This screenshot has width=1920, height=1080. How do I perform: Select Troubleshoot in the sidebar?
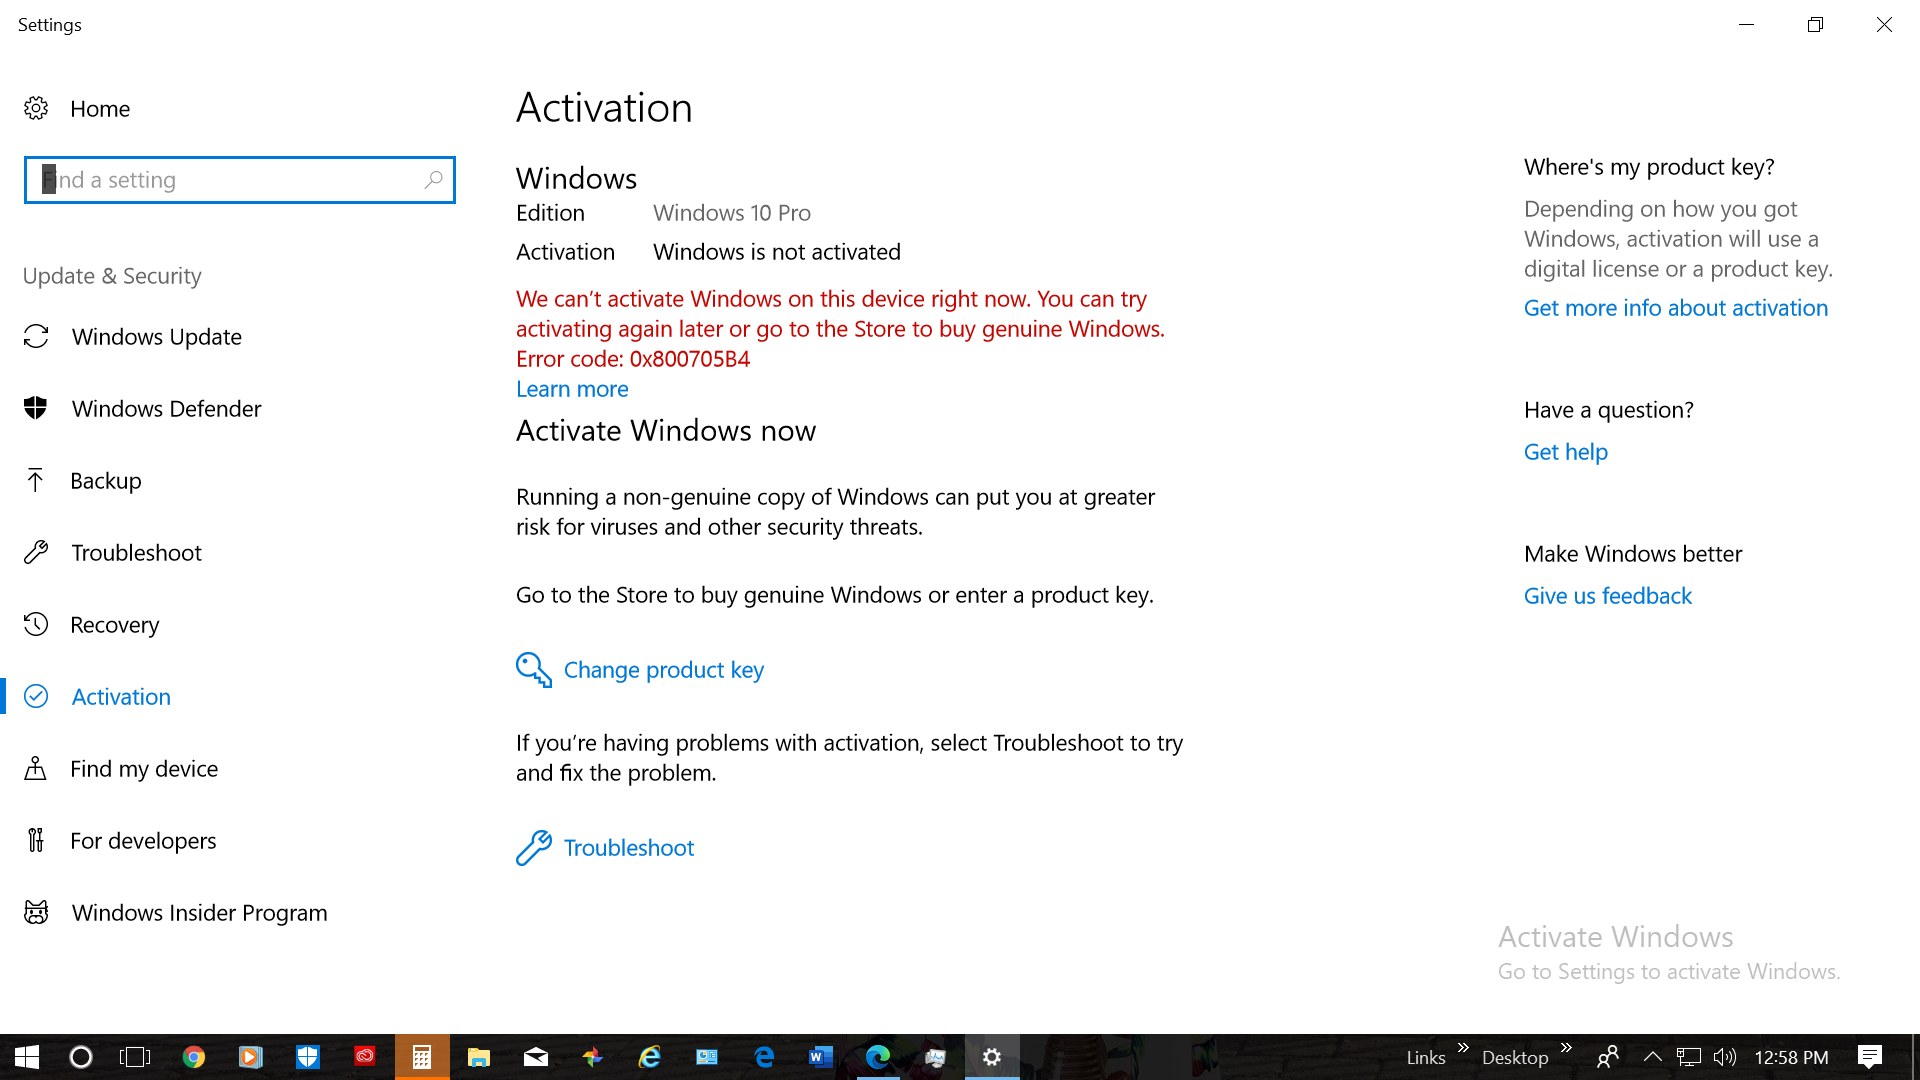coord(136,552)
